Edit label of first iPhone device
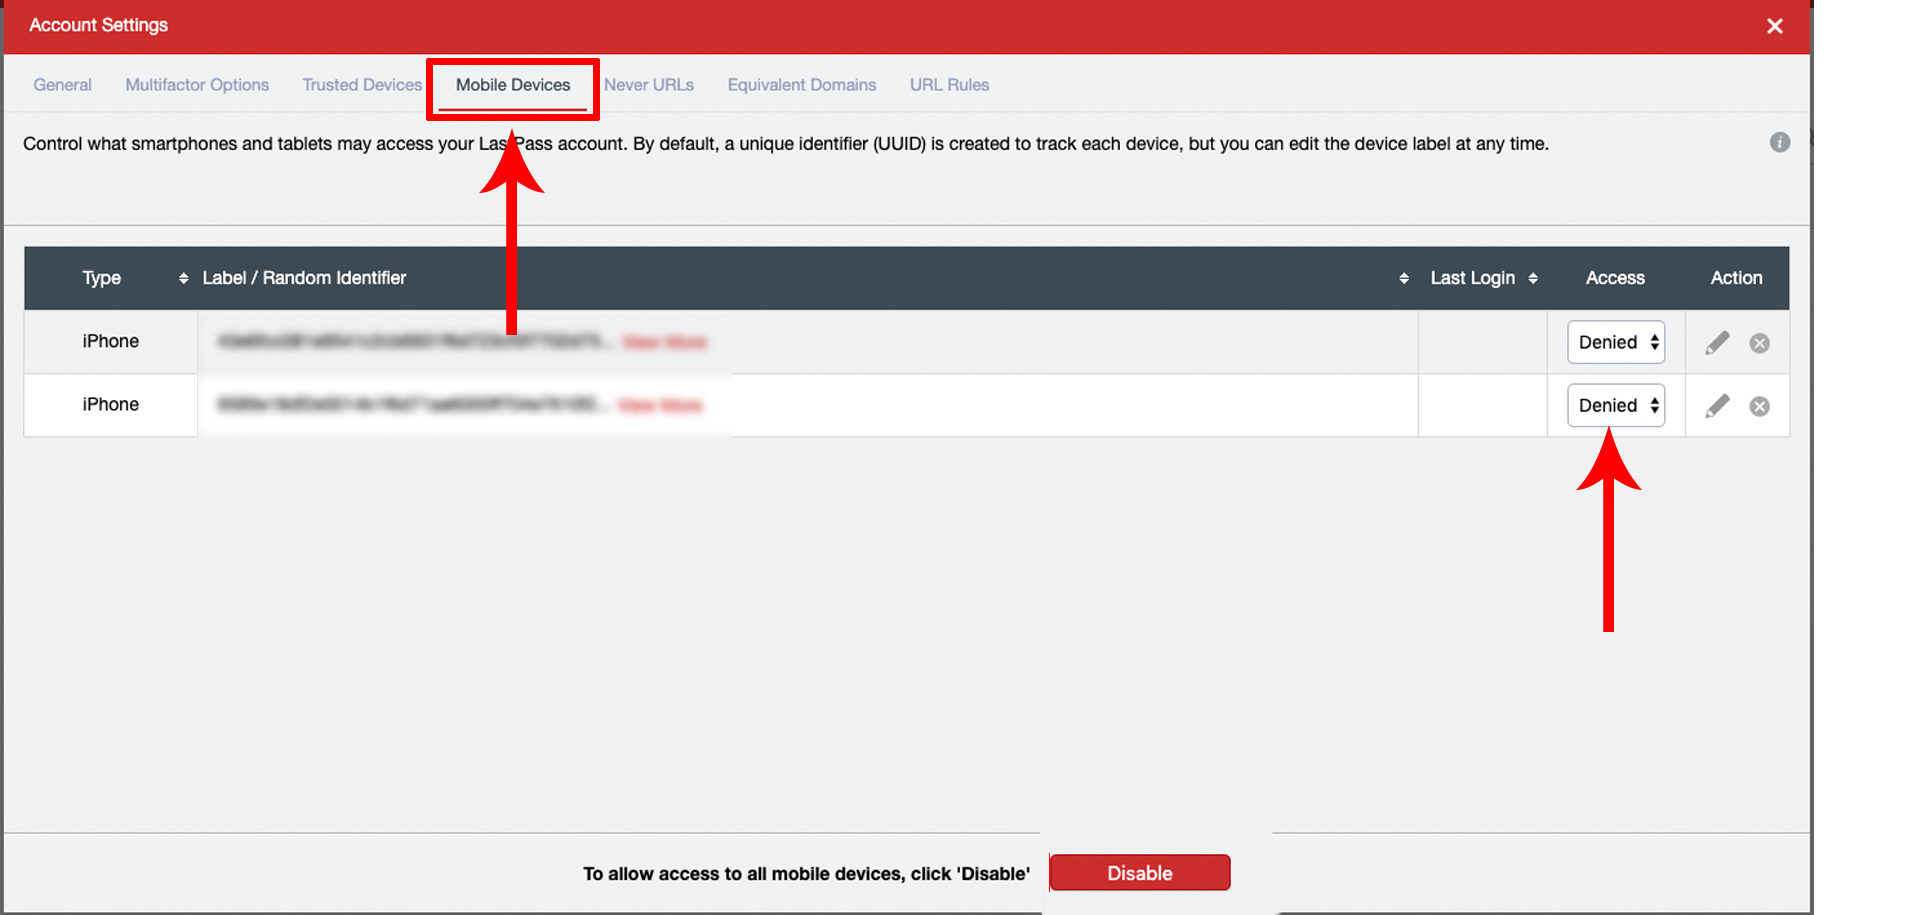 coord(1717,343)
